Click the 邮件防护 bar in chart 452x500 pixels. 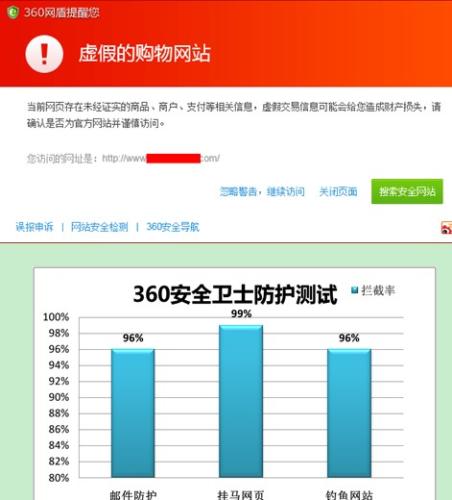(133, 413)
